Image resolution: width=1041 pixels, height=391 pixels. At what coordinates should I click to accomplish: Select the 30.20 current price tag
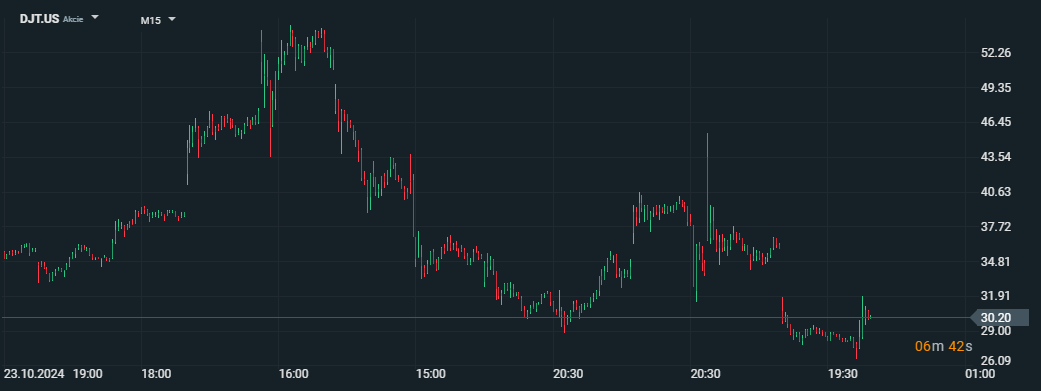pos(995,317)
